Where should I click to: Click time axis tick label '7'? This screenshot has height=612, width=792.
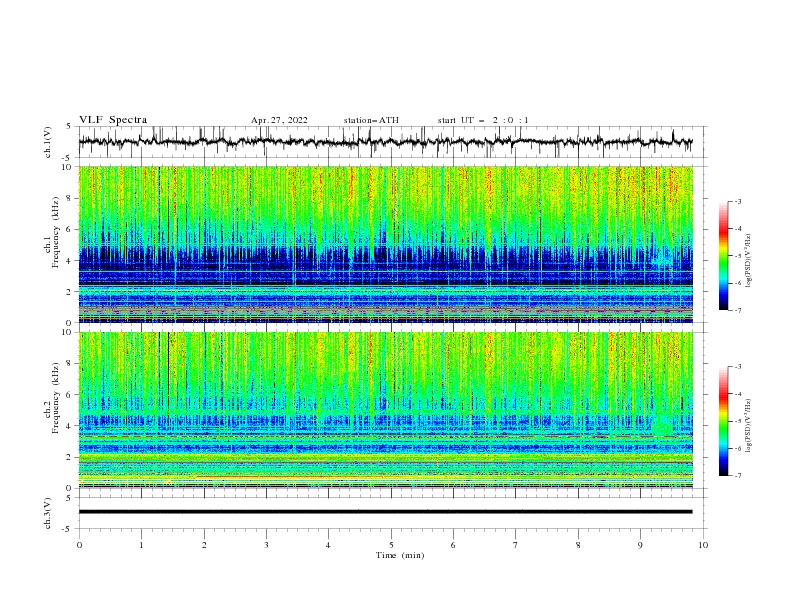coord(516,545)
